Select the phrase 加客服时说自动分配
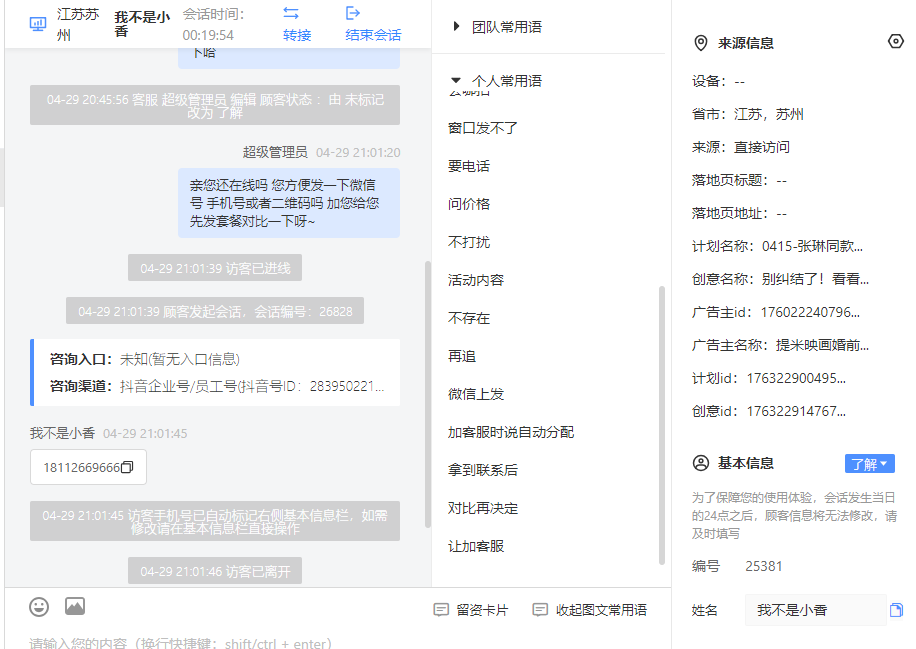The image size is (916, 649). click(511, 432)
